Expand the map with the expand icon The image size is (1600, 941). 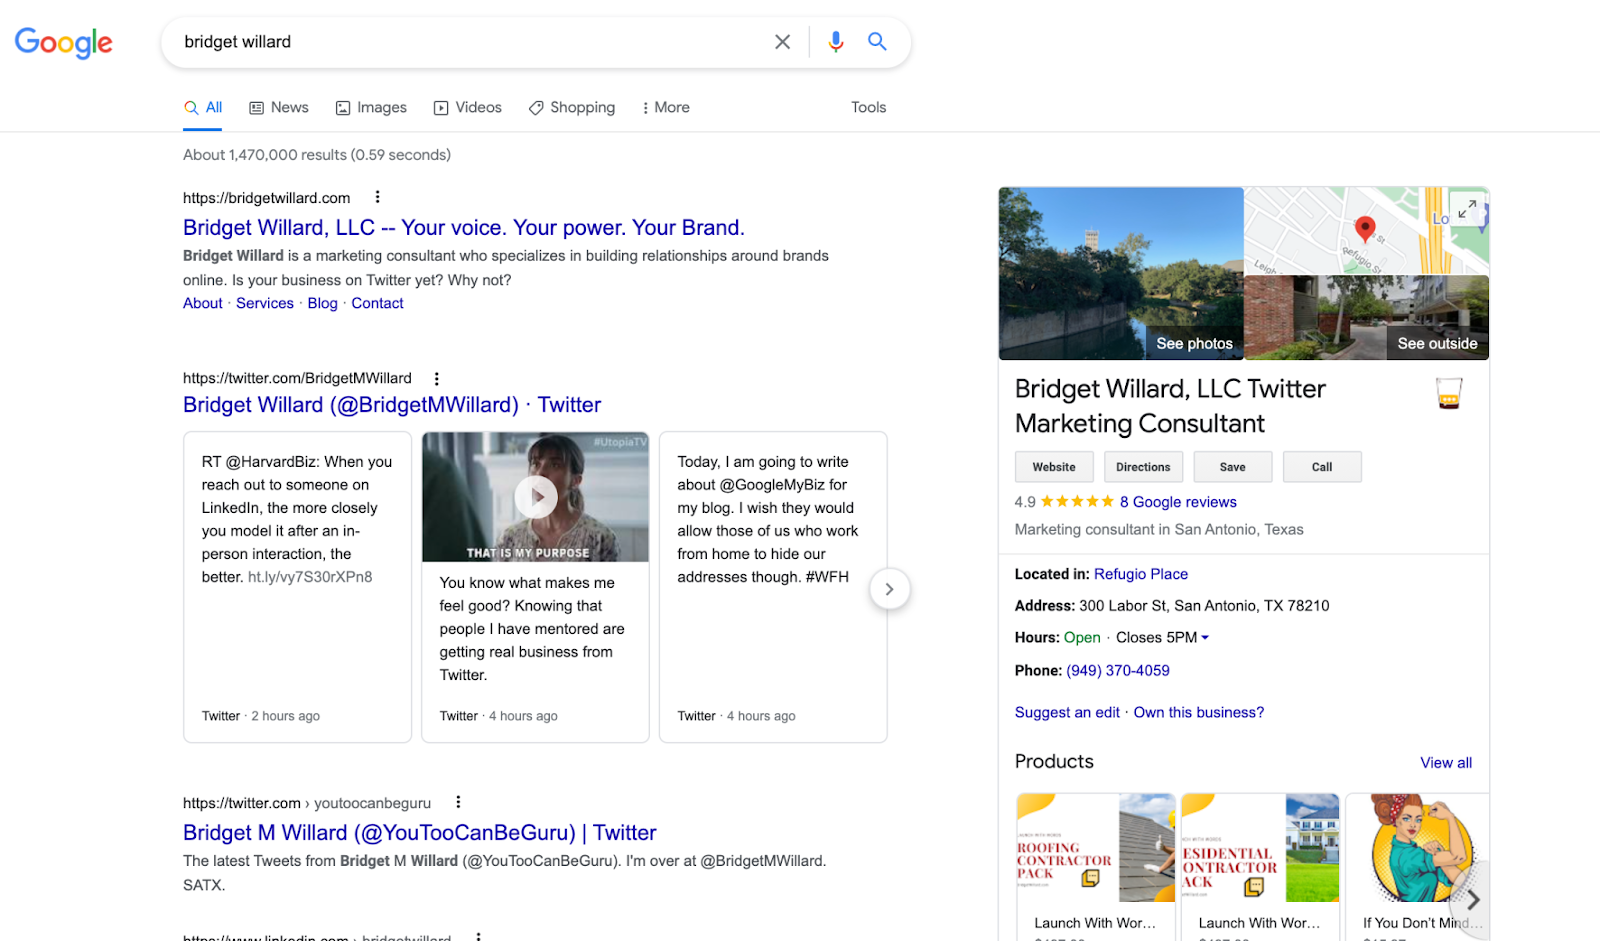click(1467, 209)
